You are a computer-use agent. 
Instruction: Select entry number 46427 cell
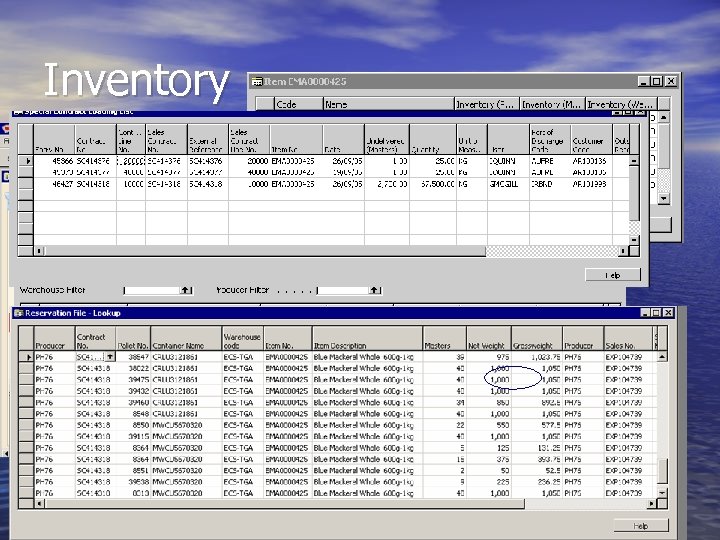coord(54,184)
